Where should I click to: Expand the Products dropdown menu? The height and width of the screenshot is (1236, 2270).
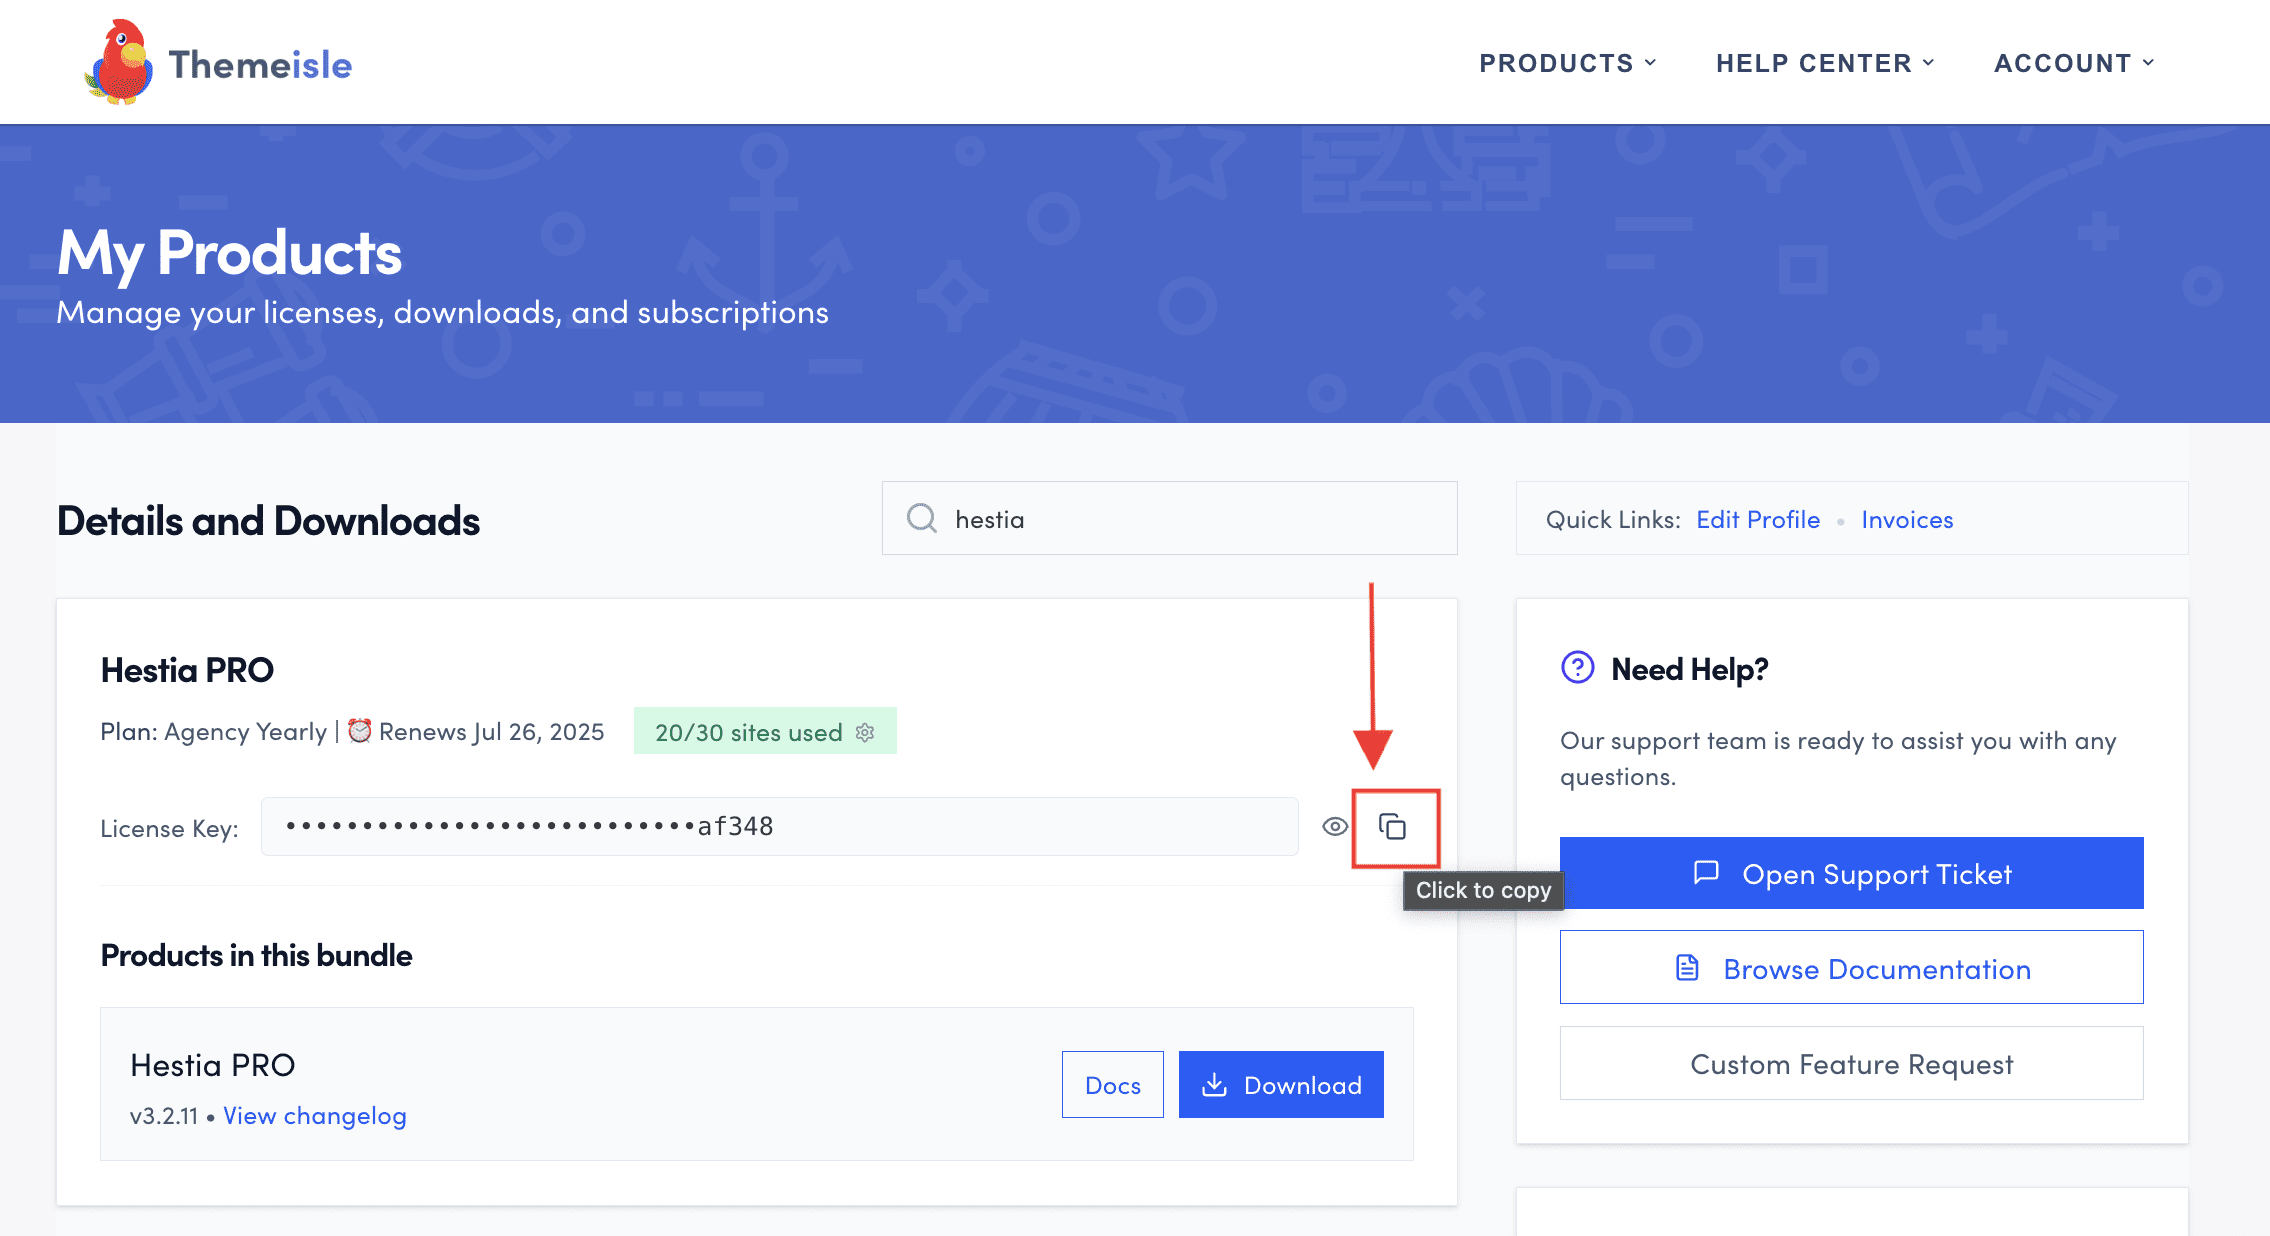tap(1567, 63)
